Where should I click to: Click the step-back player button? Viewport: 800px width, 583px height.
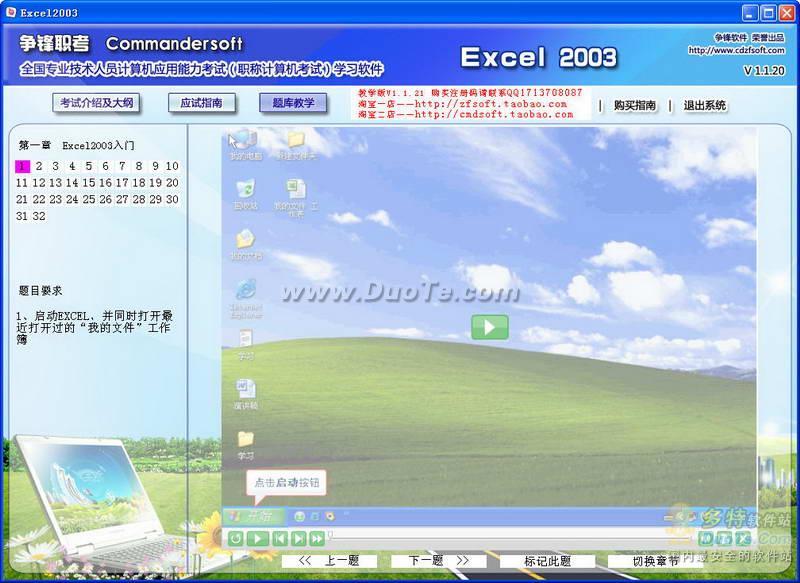tap(280, 538)
